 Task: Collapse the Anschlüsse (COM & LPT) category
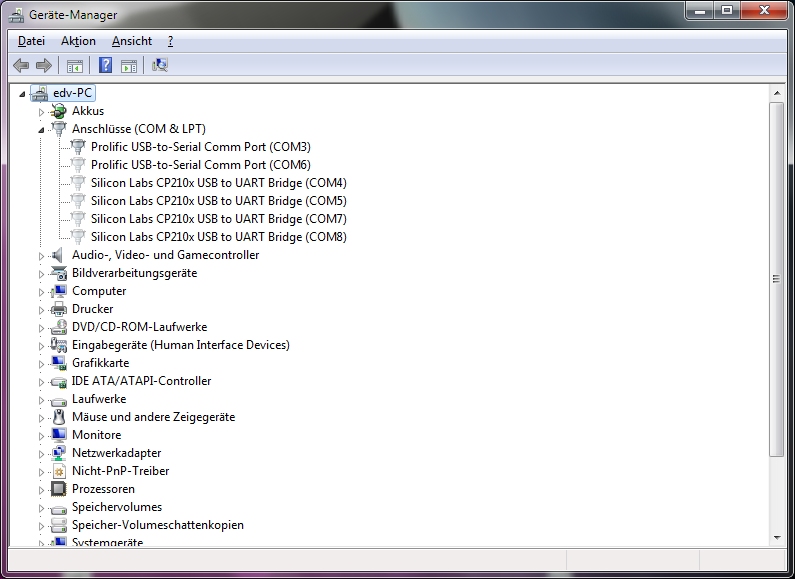(41, 130)
